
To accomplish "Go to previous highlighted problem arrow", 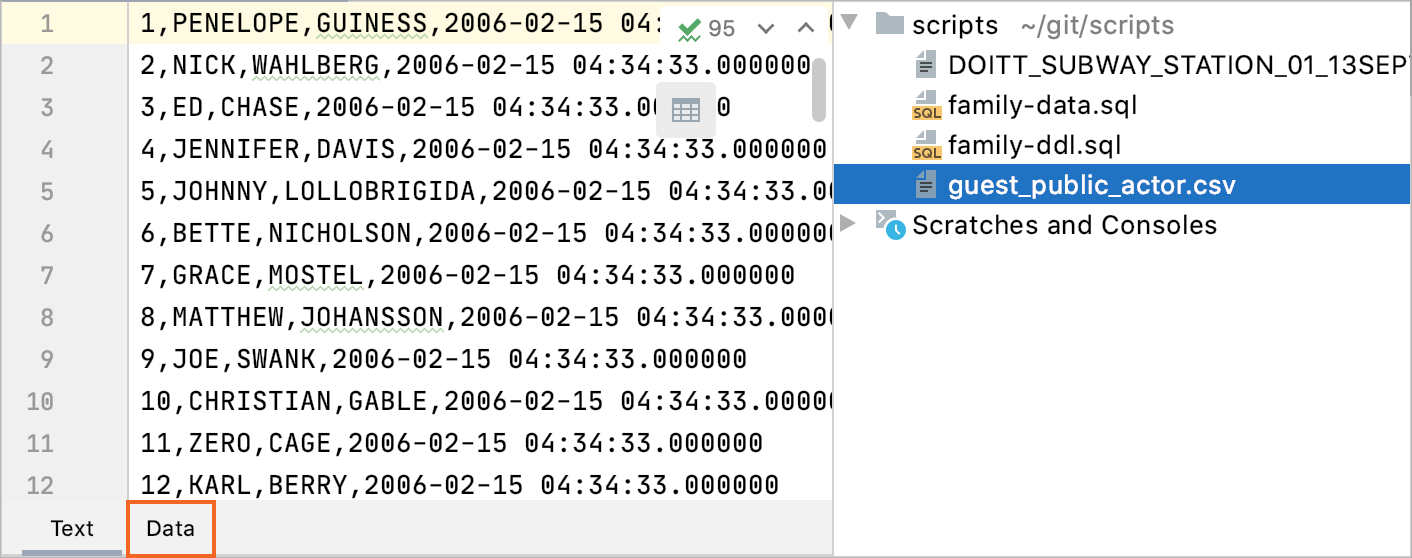I will pos(806,28).
